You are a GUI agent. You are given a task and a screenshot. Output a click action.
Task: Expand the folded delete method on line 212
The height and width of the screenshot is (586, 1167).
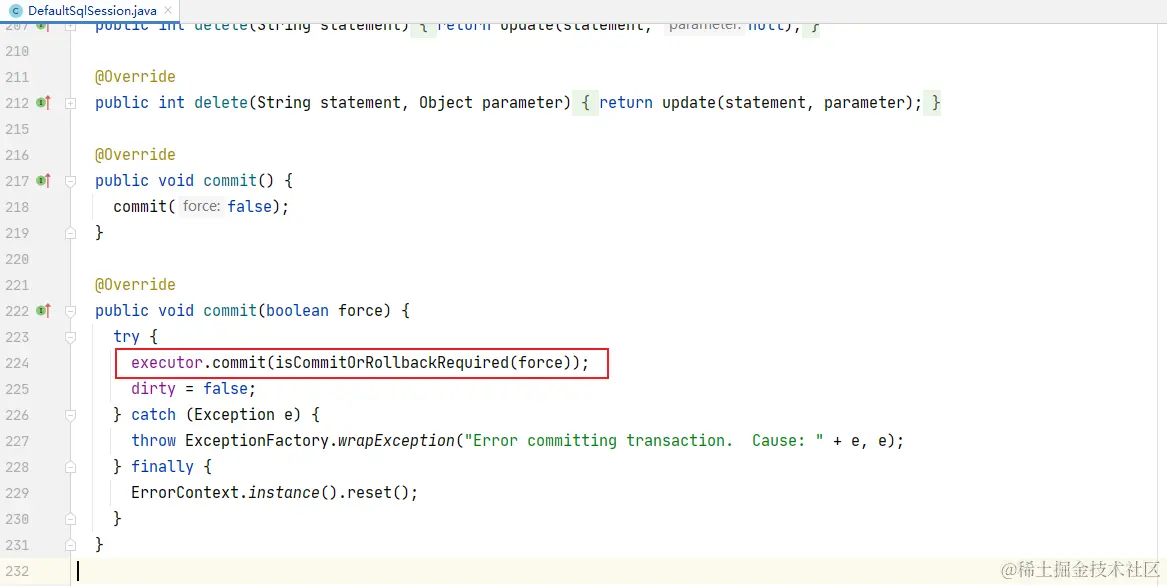pos(71,103)
